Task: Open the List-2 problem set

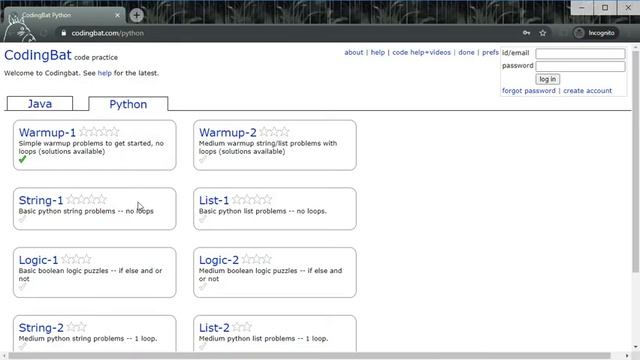Action: [x=214, y=327]
